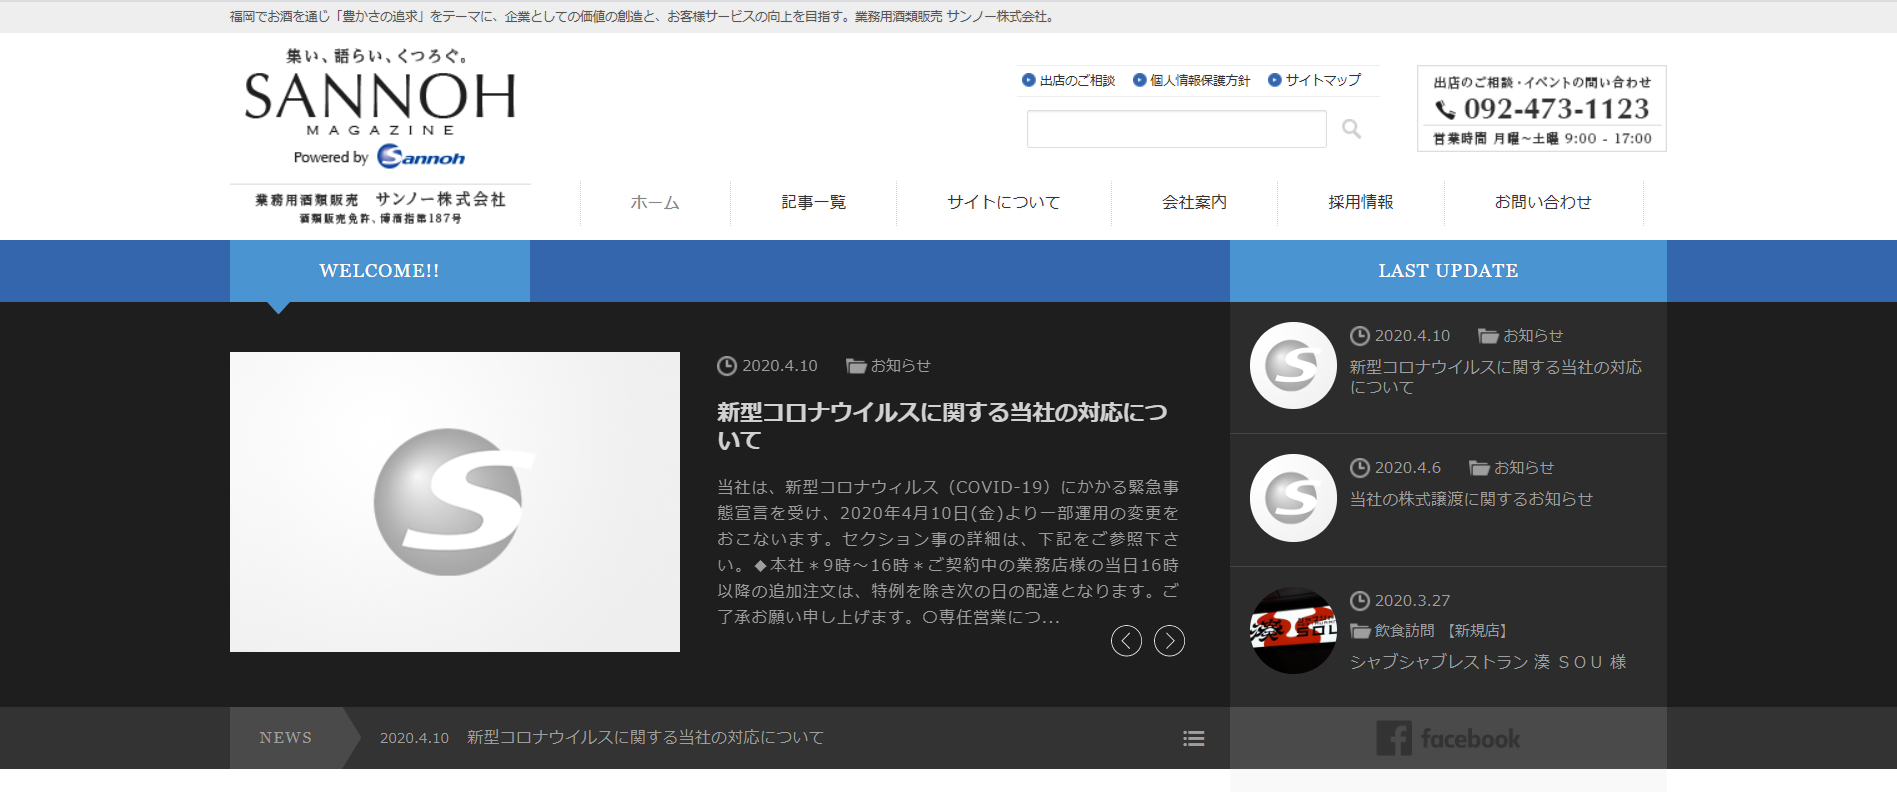
Task: Click the Sannoh powered-by logo
Action: (421, 157)
